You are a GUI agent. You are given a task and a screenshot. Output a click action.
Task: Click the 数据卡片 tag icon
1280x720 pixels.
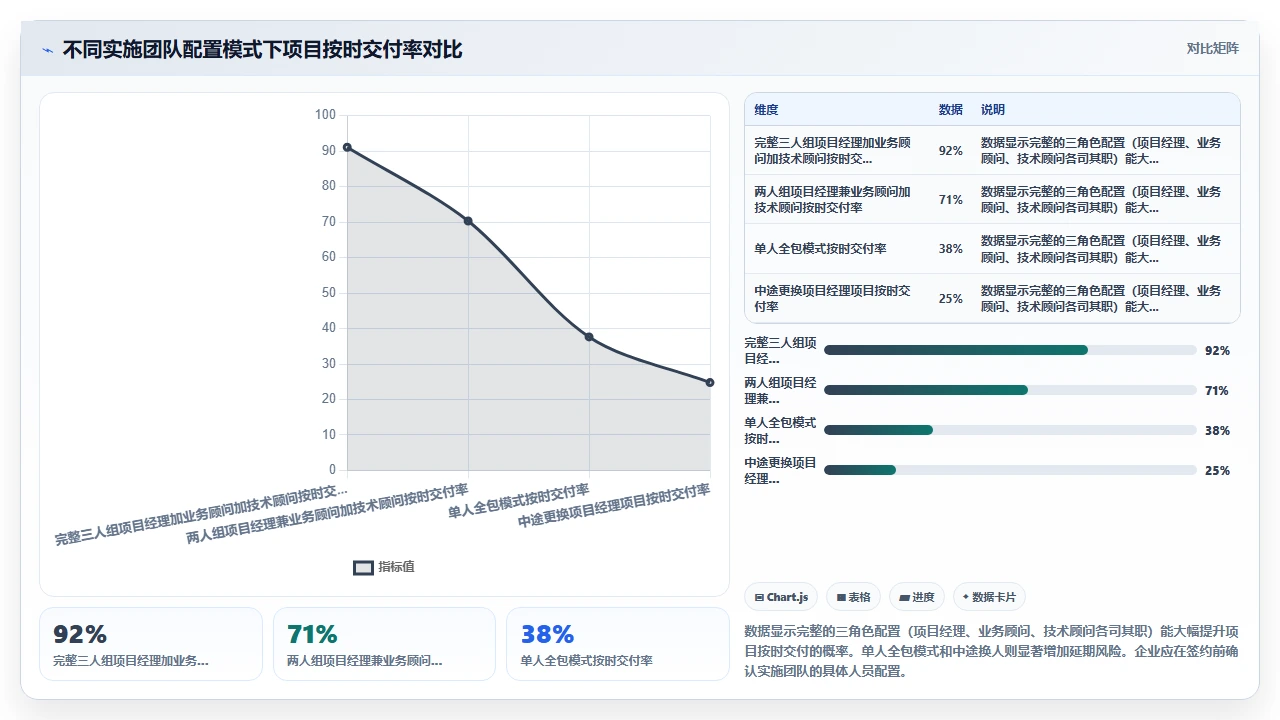(966, 597)
